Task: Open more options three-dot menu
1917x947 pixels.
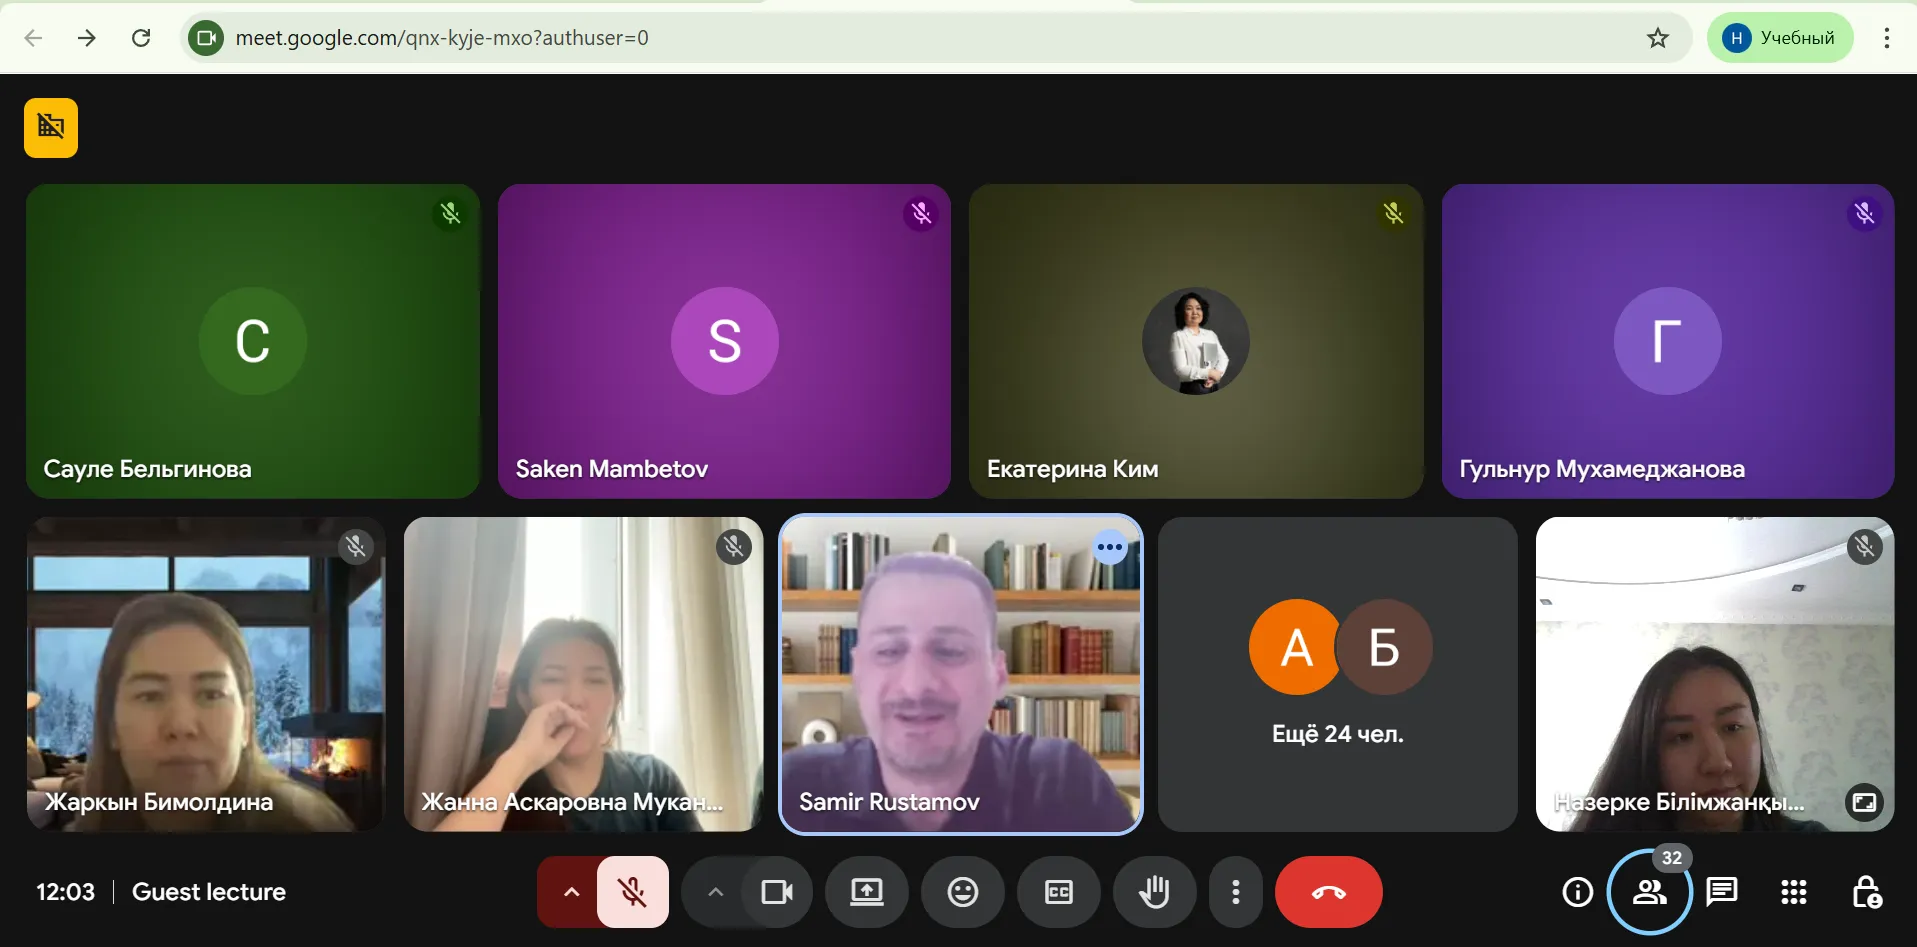Action: coord(1236,892)
